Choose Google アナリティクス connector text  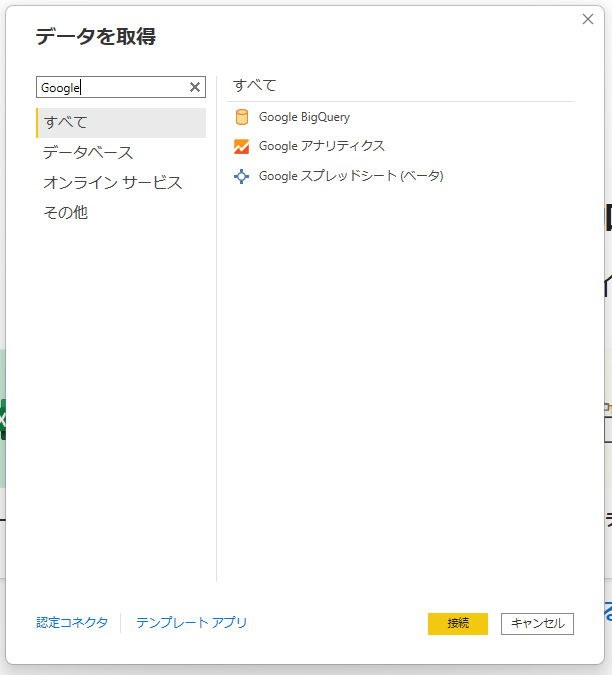[321, 146]
